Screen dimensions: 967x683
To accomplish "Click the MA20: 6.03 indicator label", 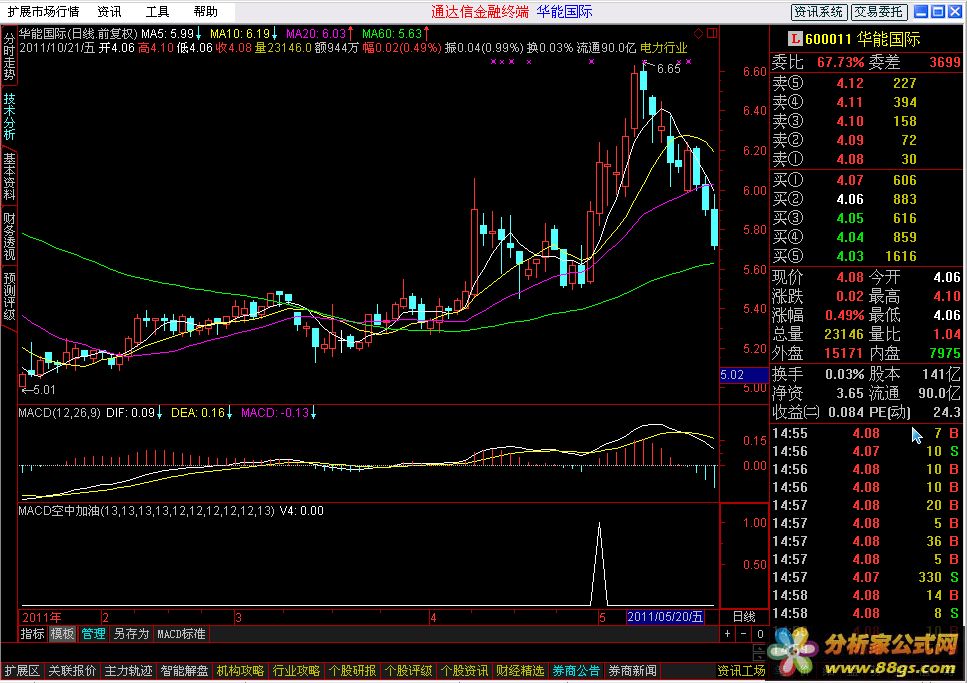I will pos(319,33).
